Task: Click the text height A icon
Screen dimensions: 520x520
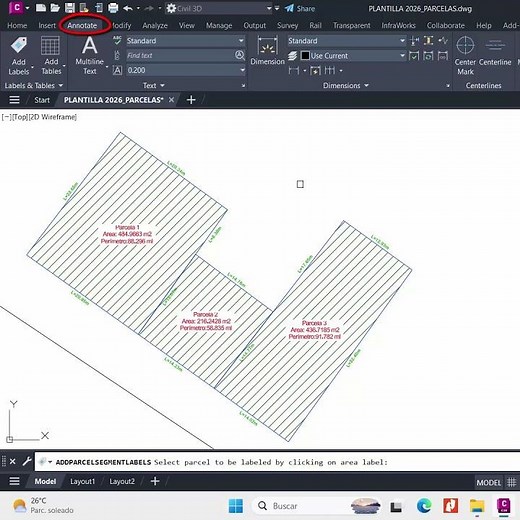Action: (117, 70)
